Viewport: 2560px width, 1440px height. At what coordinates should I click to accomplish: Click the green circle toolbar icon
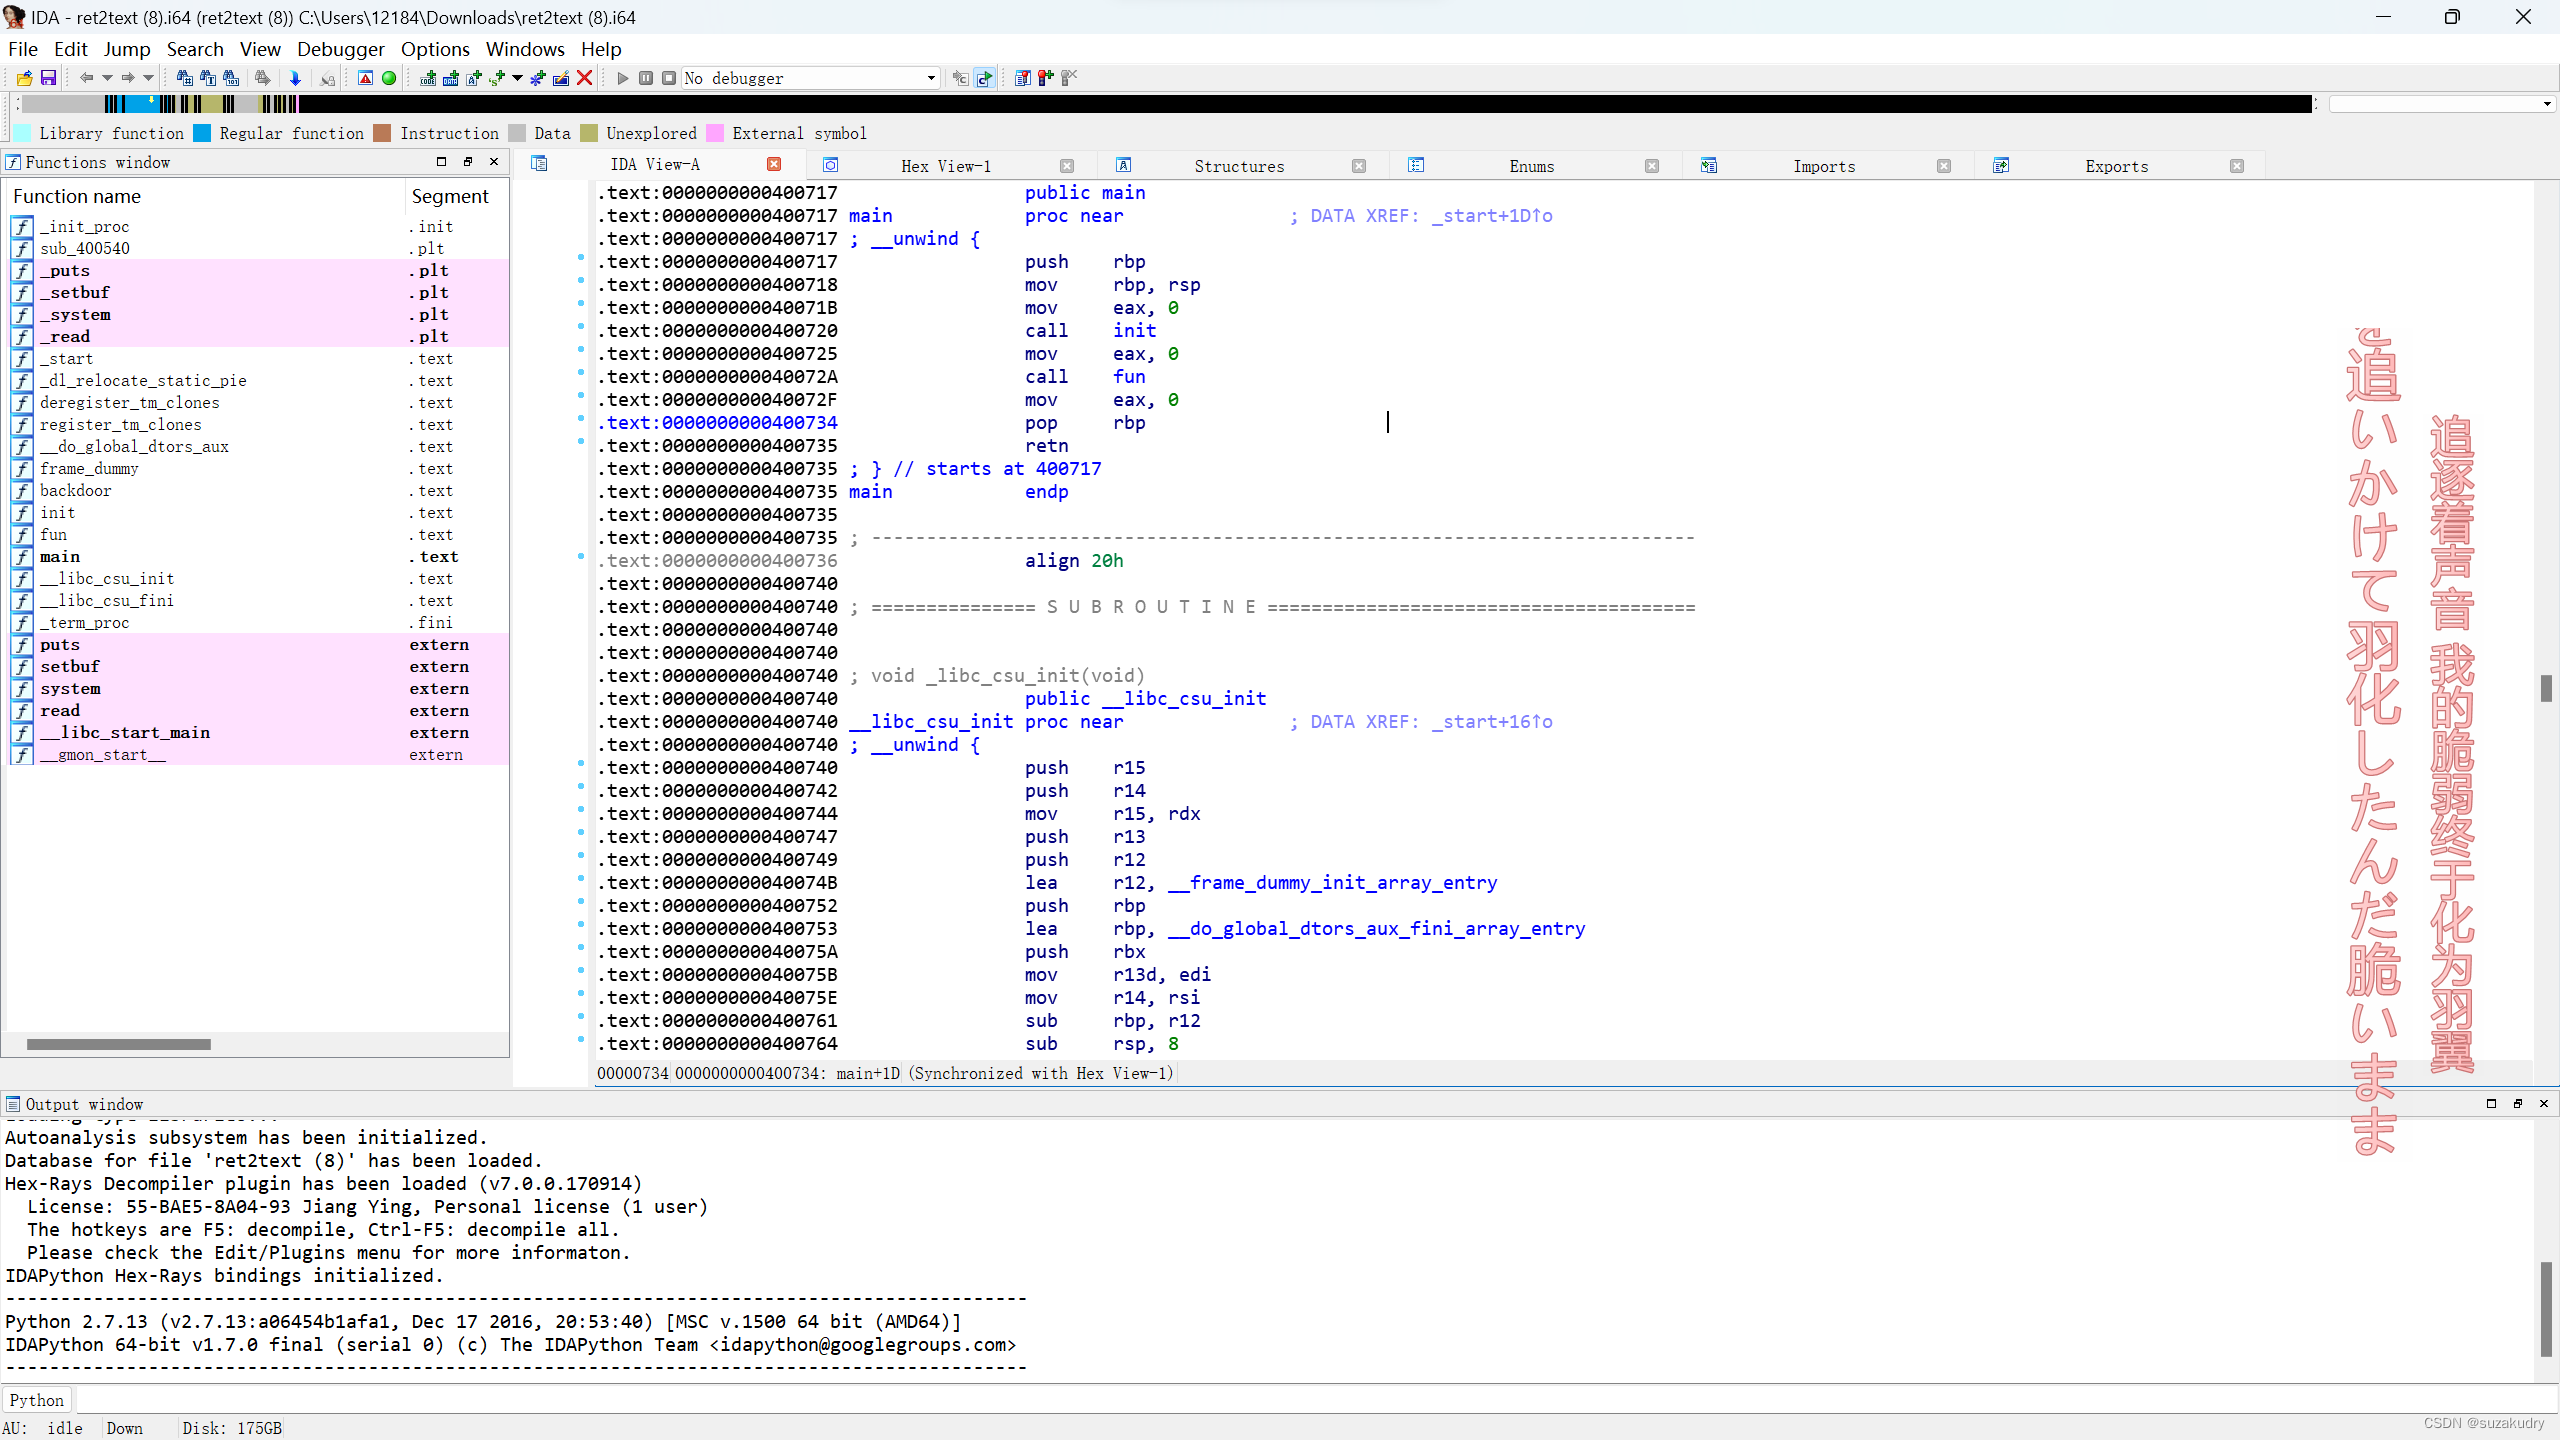389,78
